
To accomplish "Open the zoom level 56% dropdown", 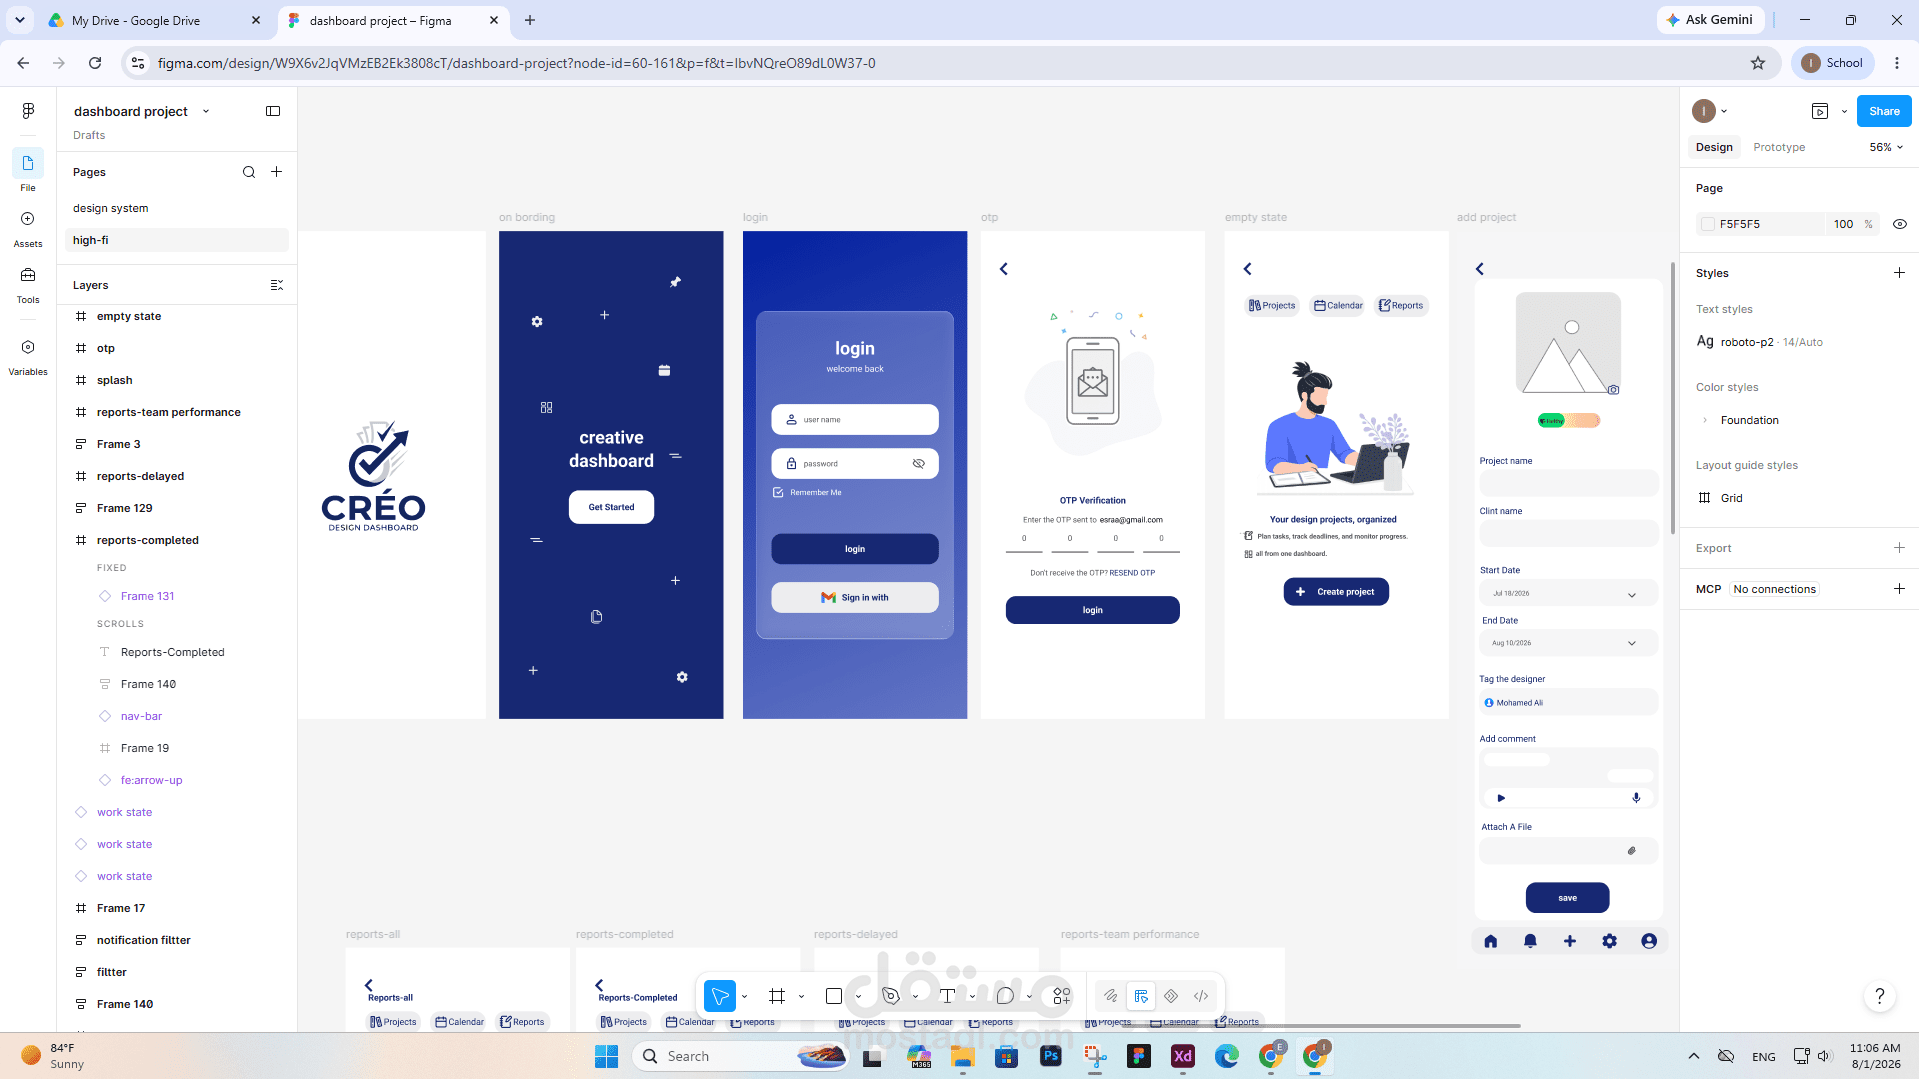I will [x=1886, y=147].
